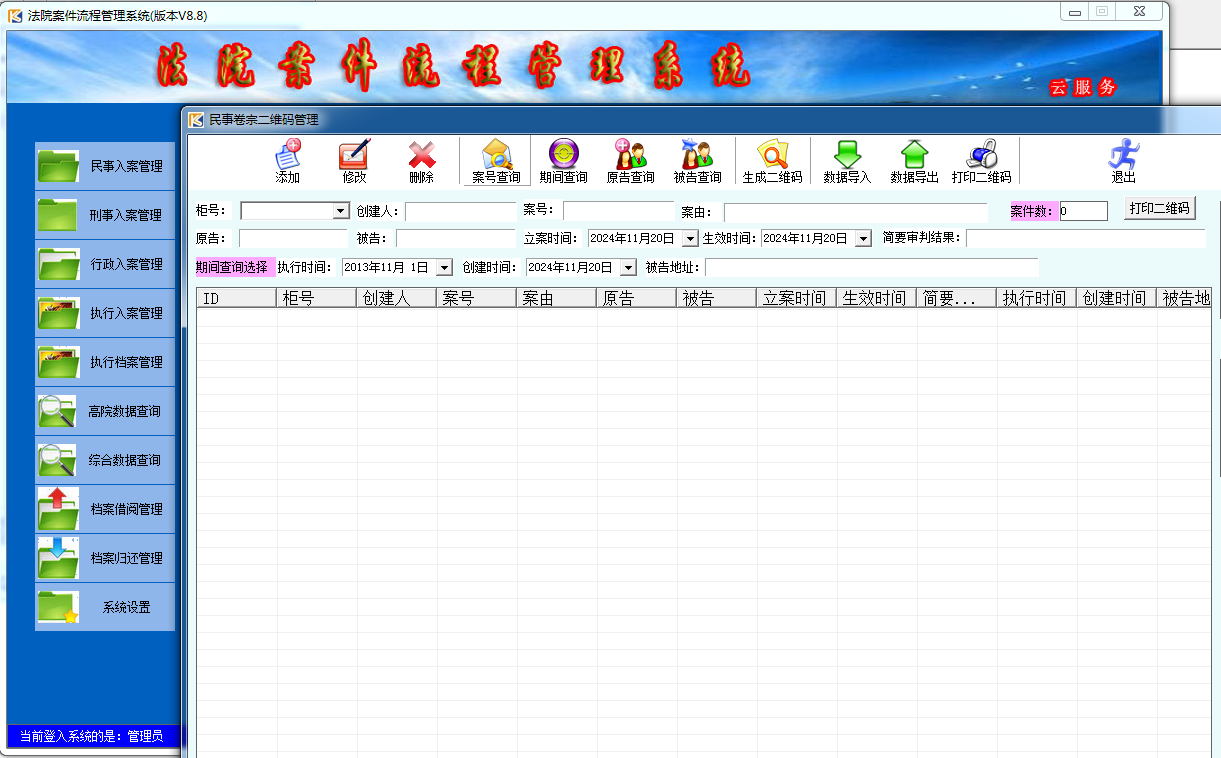Select 档案借阅管理 in sidebar menu
1221x758 pixels.
(105, 509)
